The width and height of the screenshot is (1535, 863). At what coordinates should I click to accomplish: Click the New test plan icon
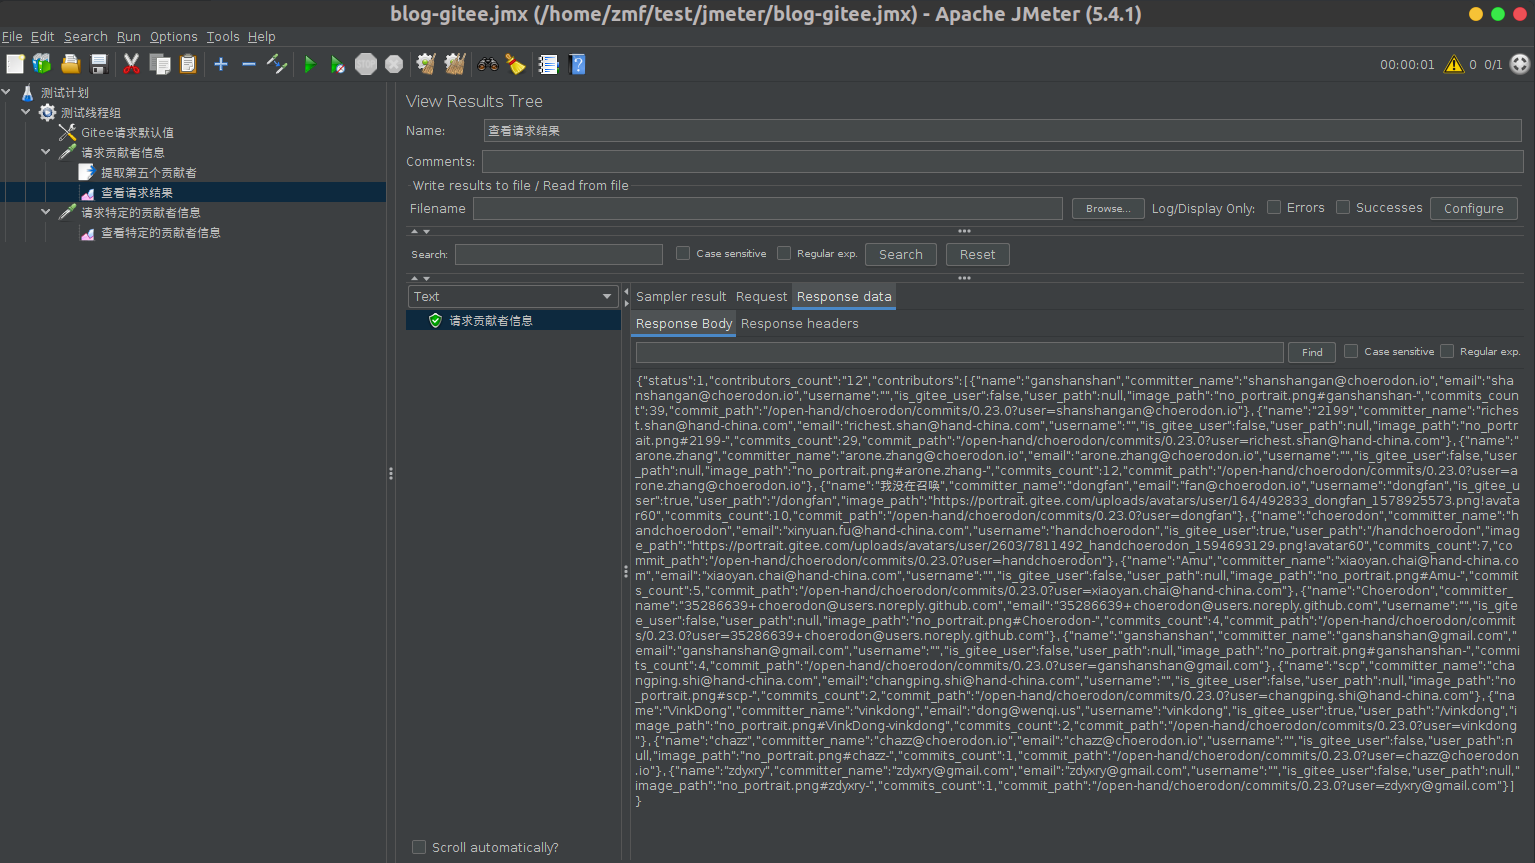[15, 64]
